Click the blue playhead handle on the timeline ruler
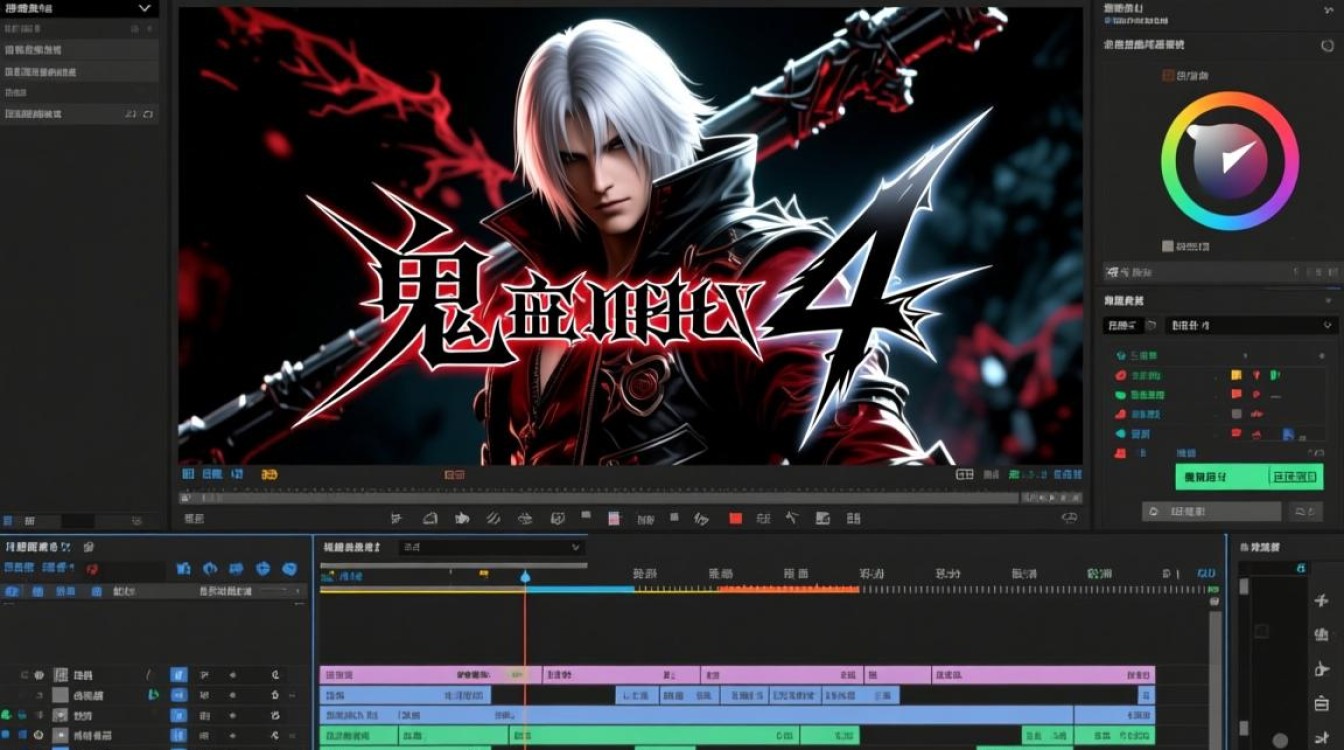Image resolution: width=1344 pixels, height=750 pixels. pos(525,577)
